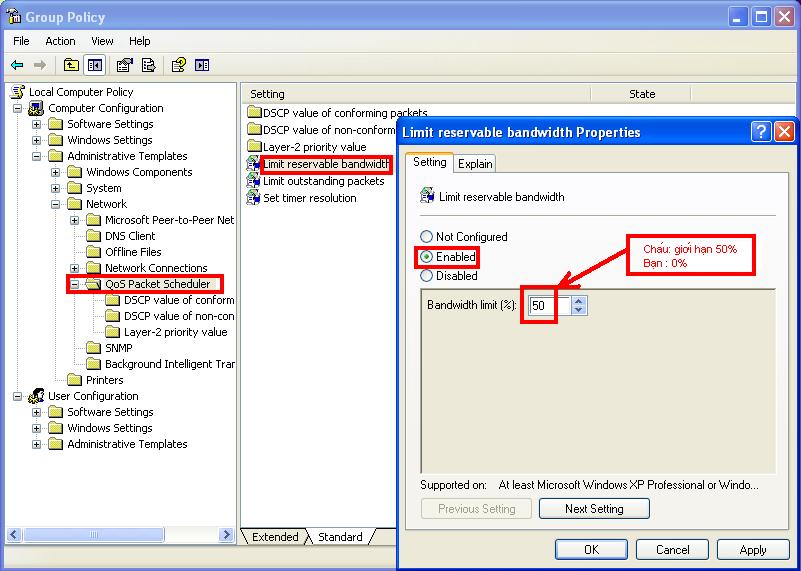The width and height of the screenshot is (801, 571).
Task: Switch to the Extended view tab
Action: (275, 537)
